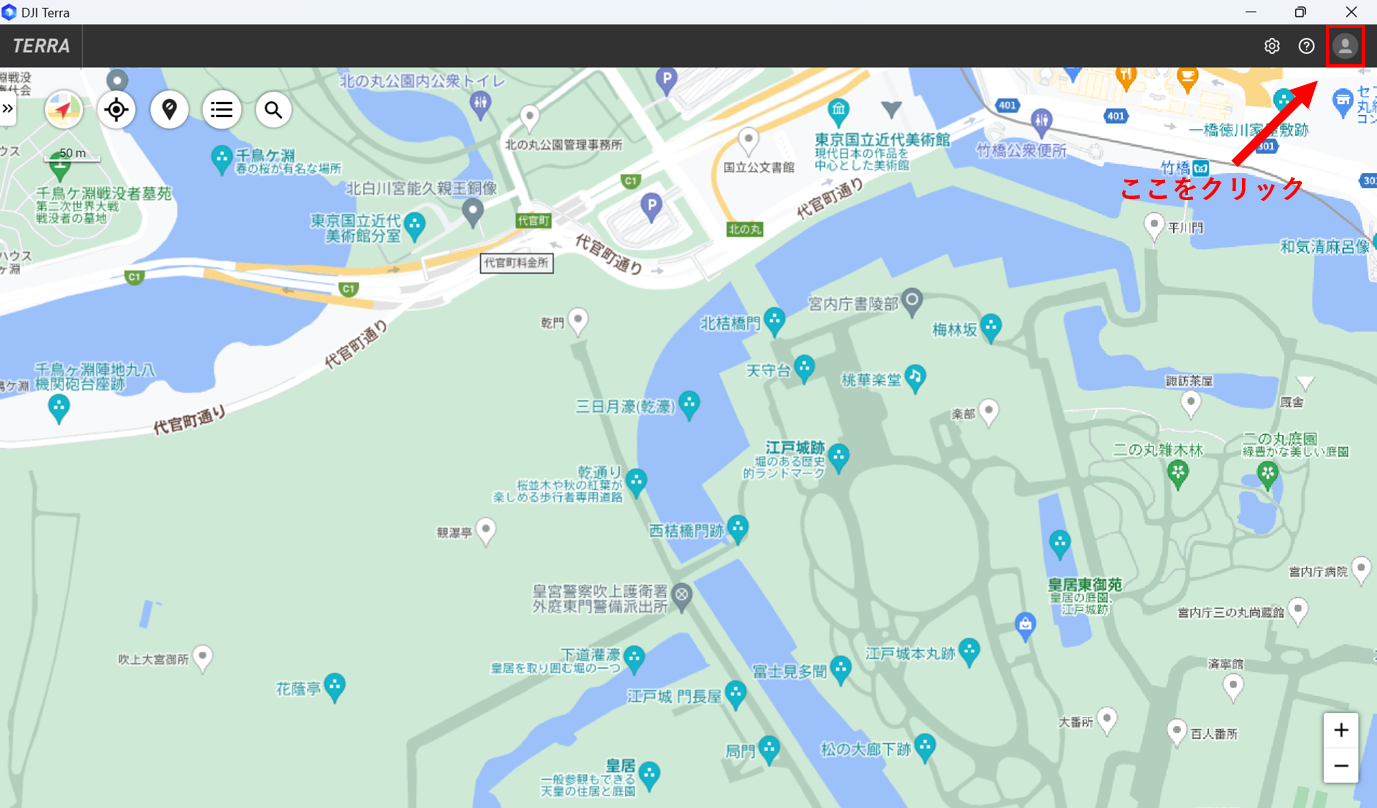Open the user account profile icon

click(1345, 46)
